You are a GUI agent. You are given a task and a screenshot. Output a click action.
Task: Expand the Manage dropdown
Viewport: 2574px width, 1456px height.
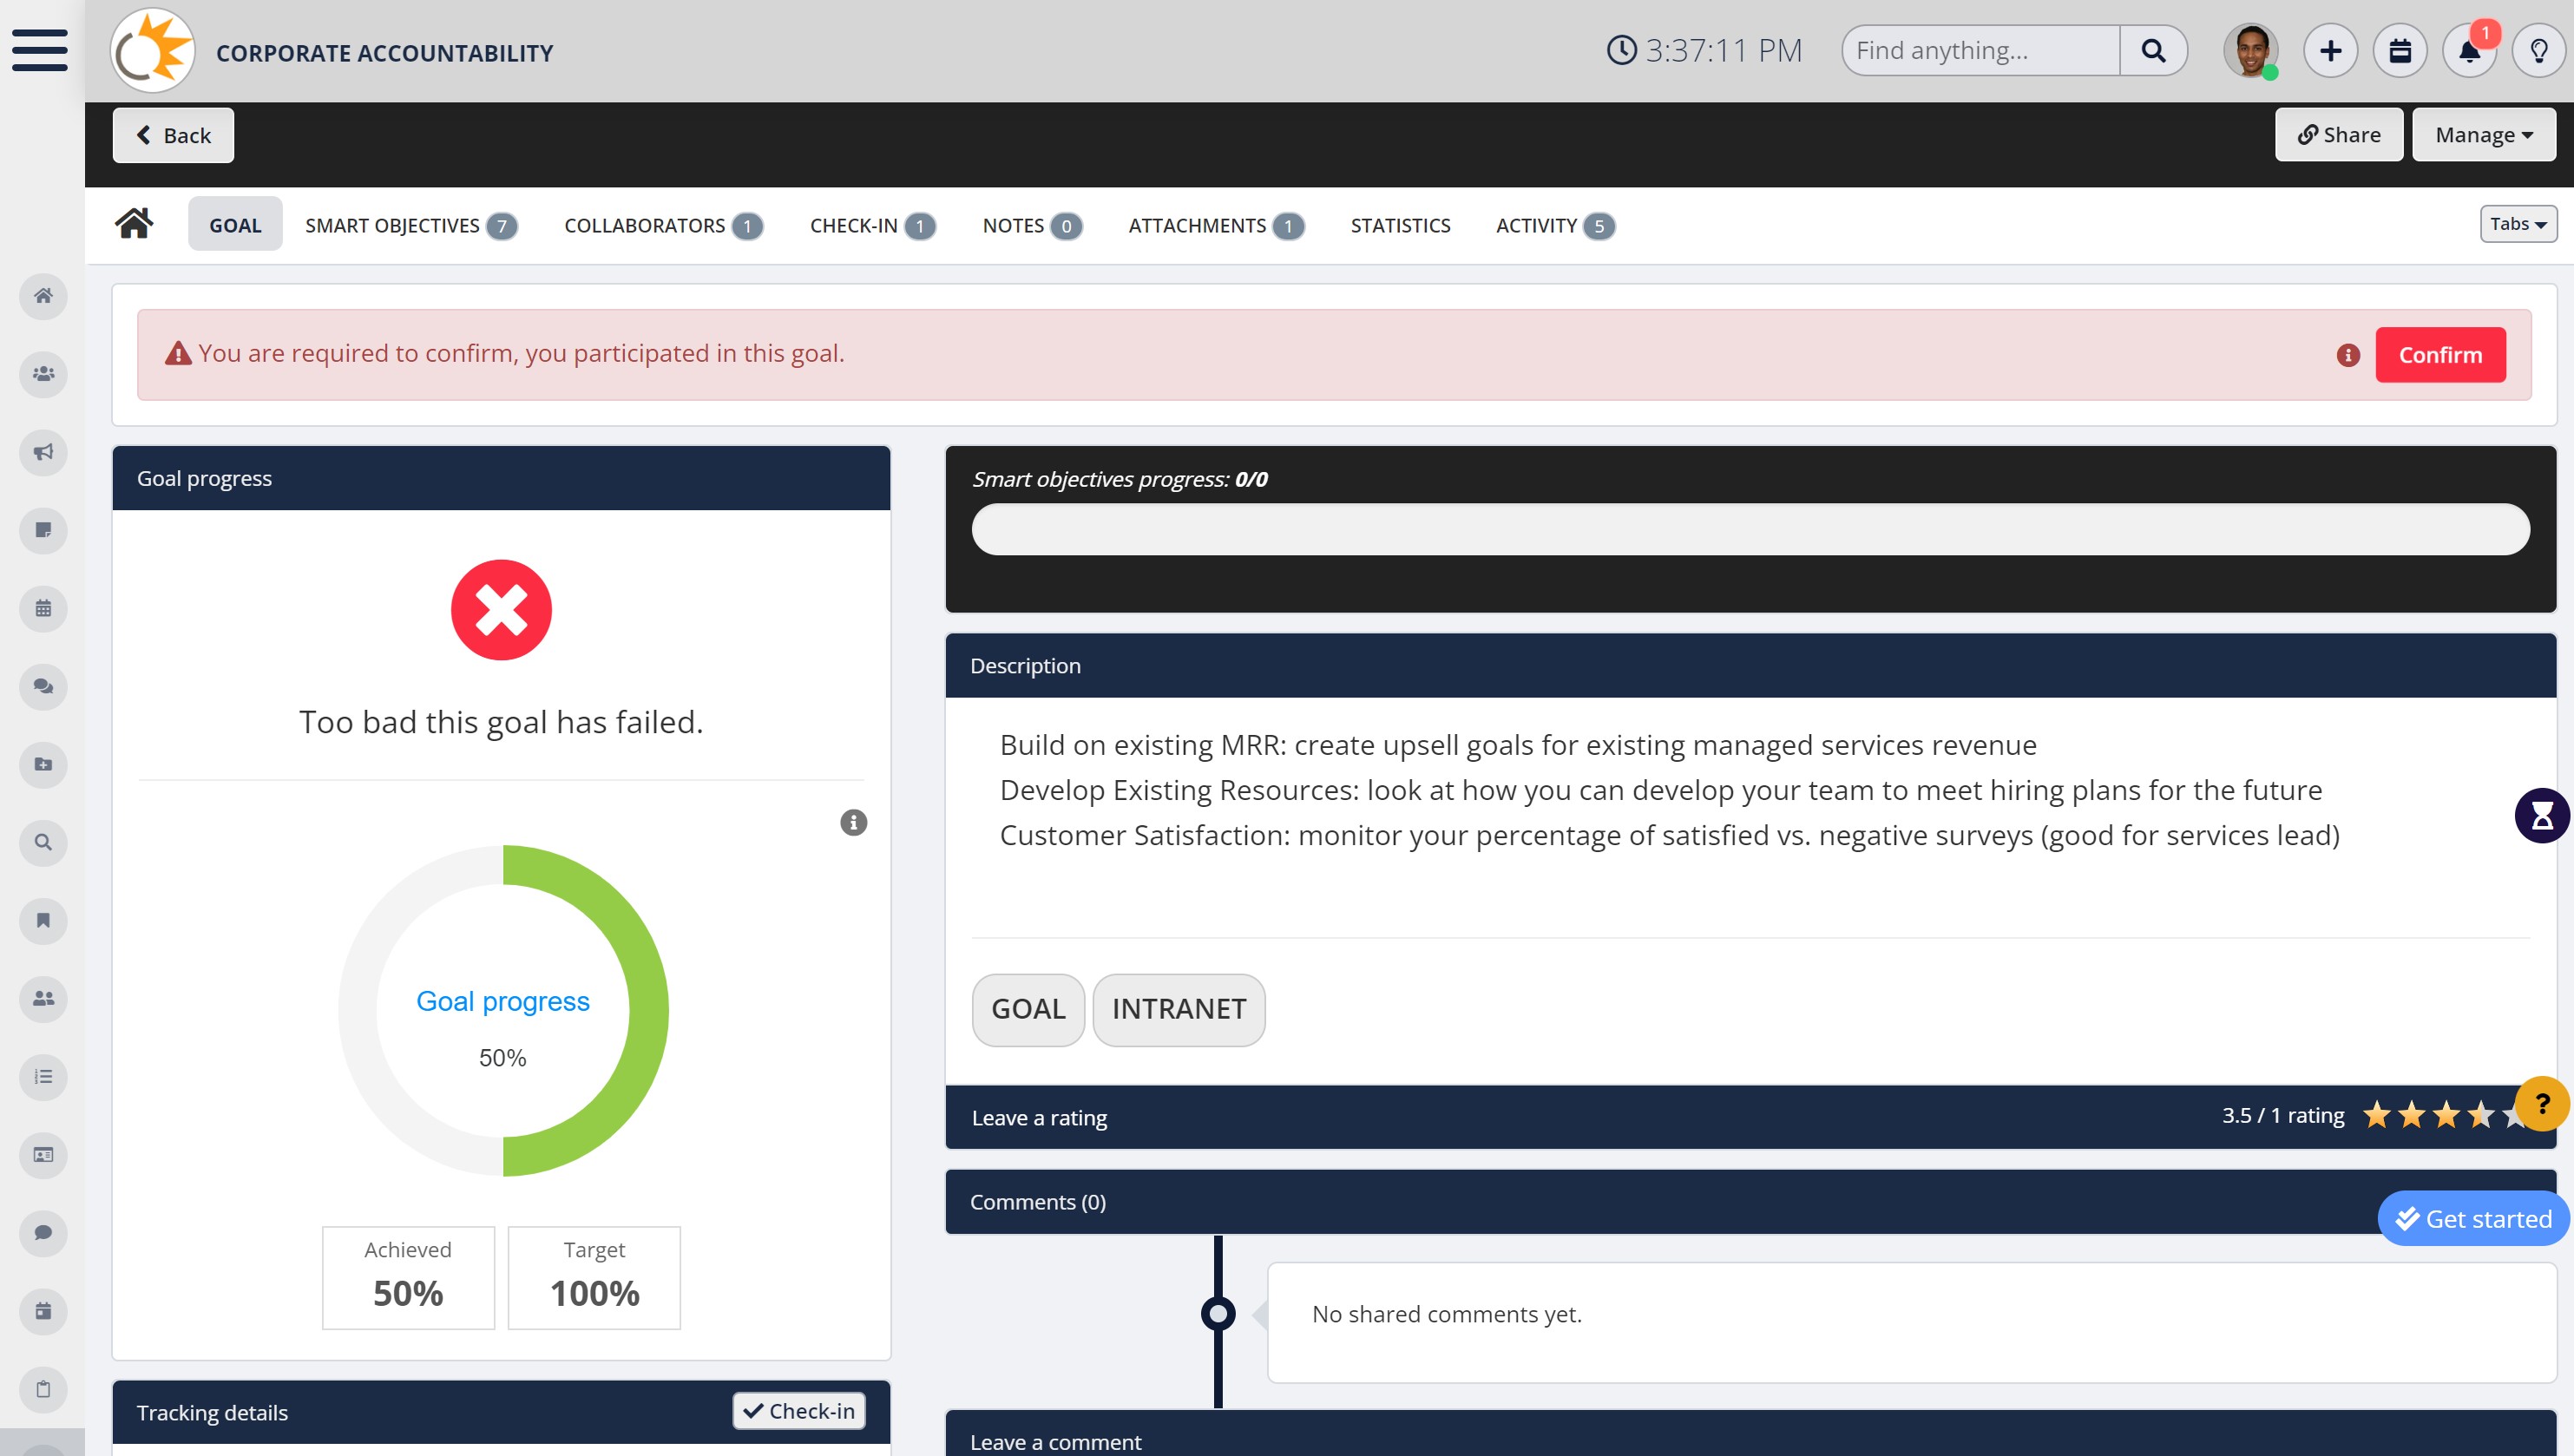(2483, 135)
